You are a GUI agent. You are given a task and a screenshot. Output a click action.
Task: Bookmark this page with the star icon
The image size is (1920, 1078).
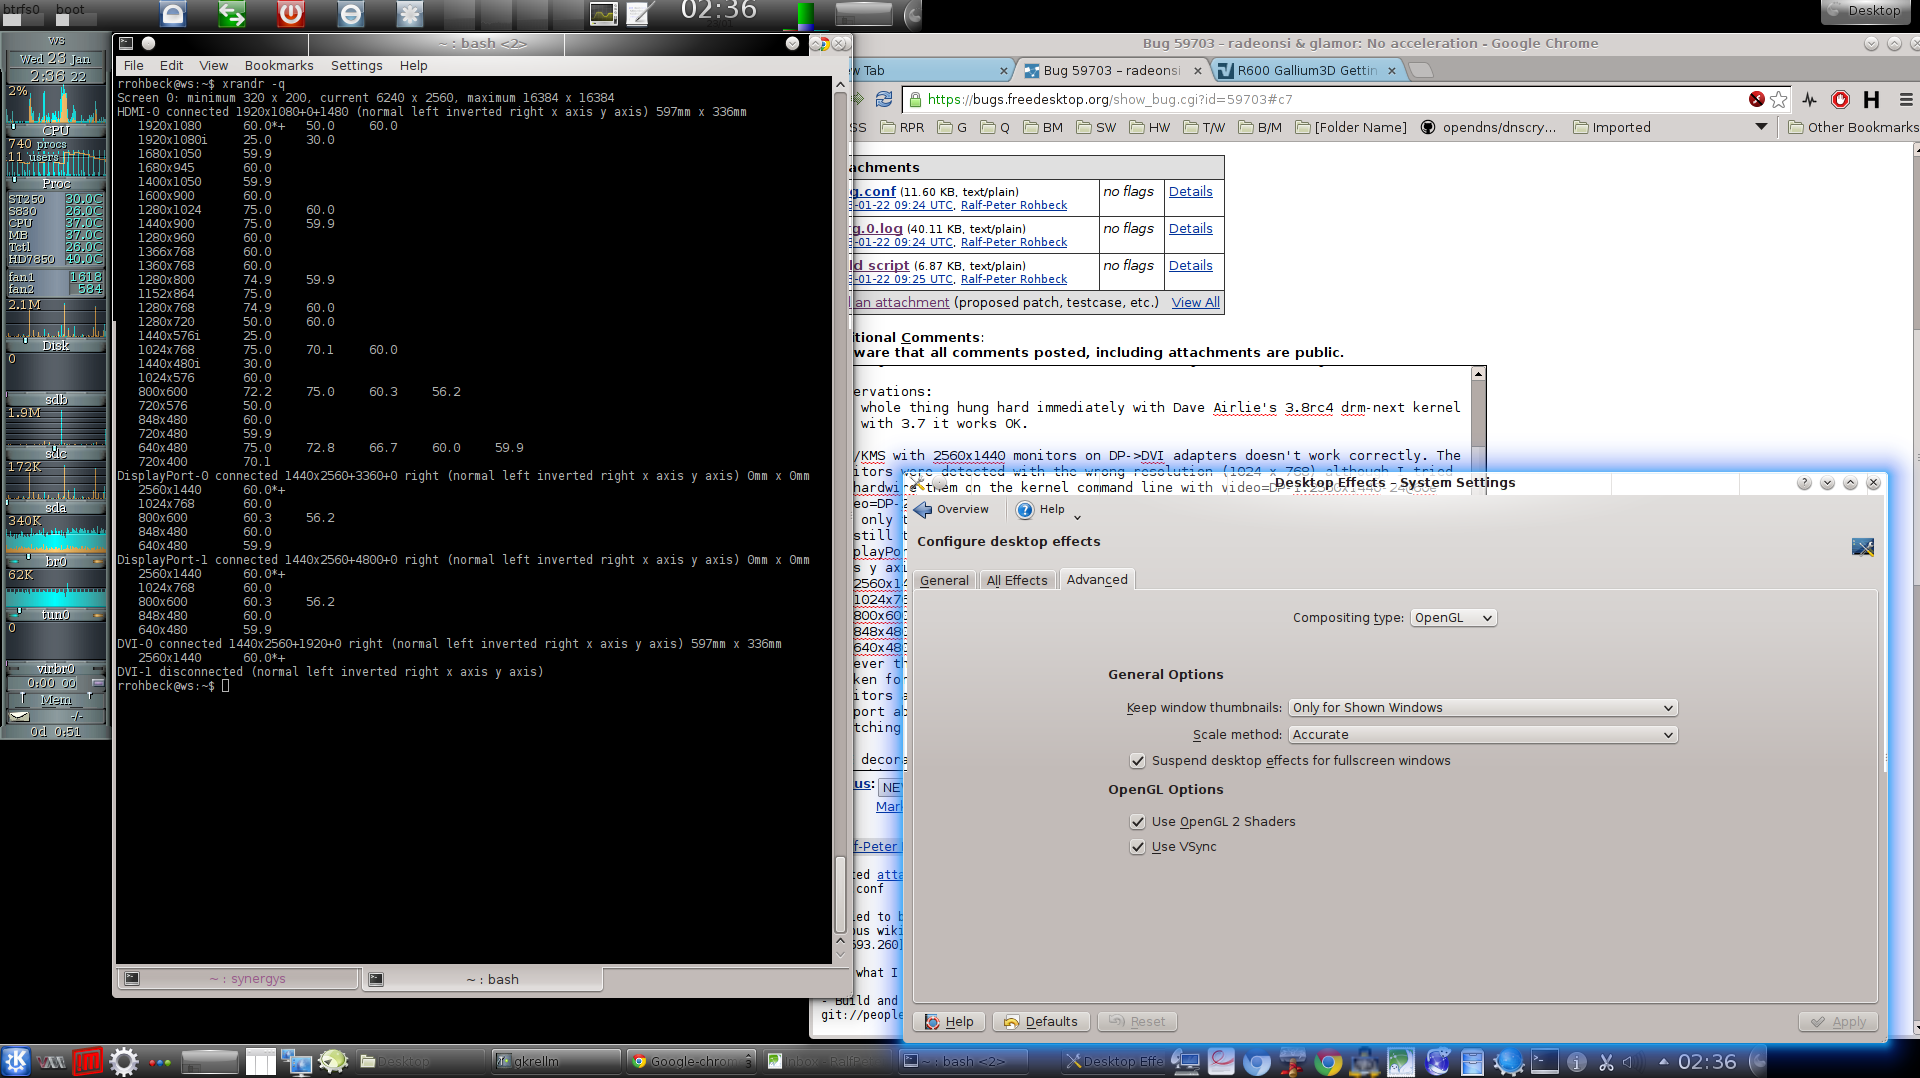(x=1778, y=99)
